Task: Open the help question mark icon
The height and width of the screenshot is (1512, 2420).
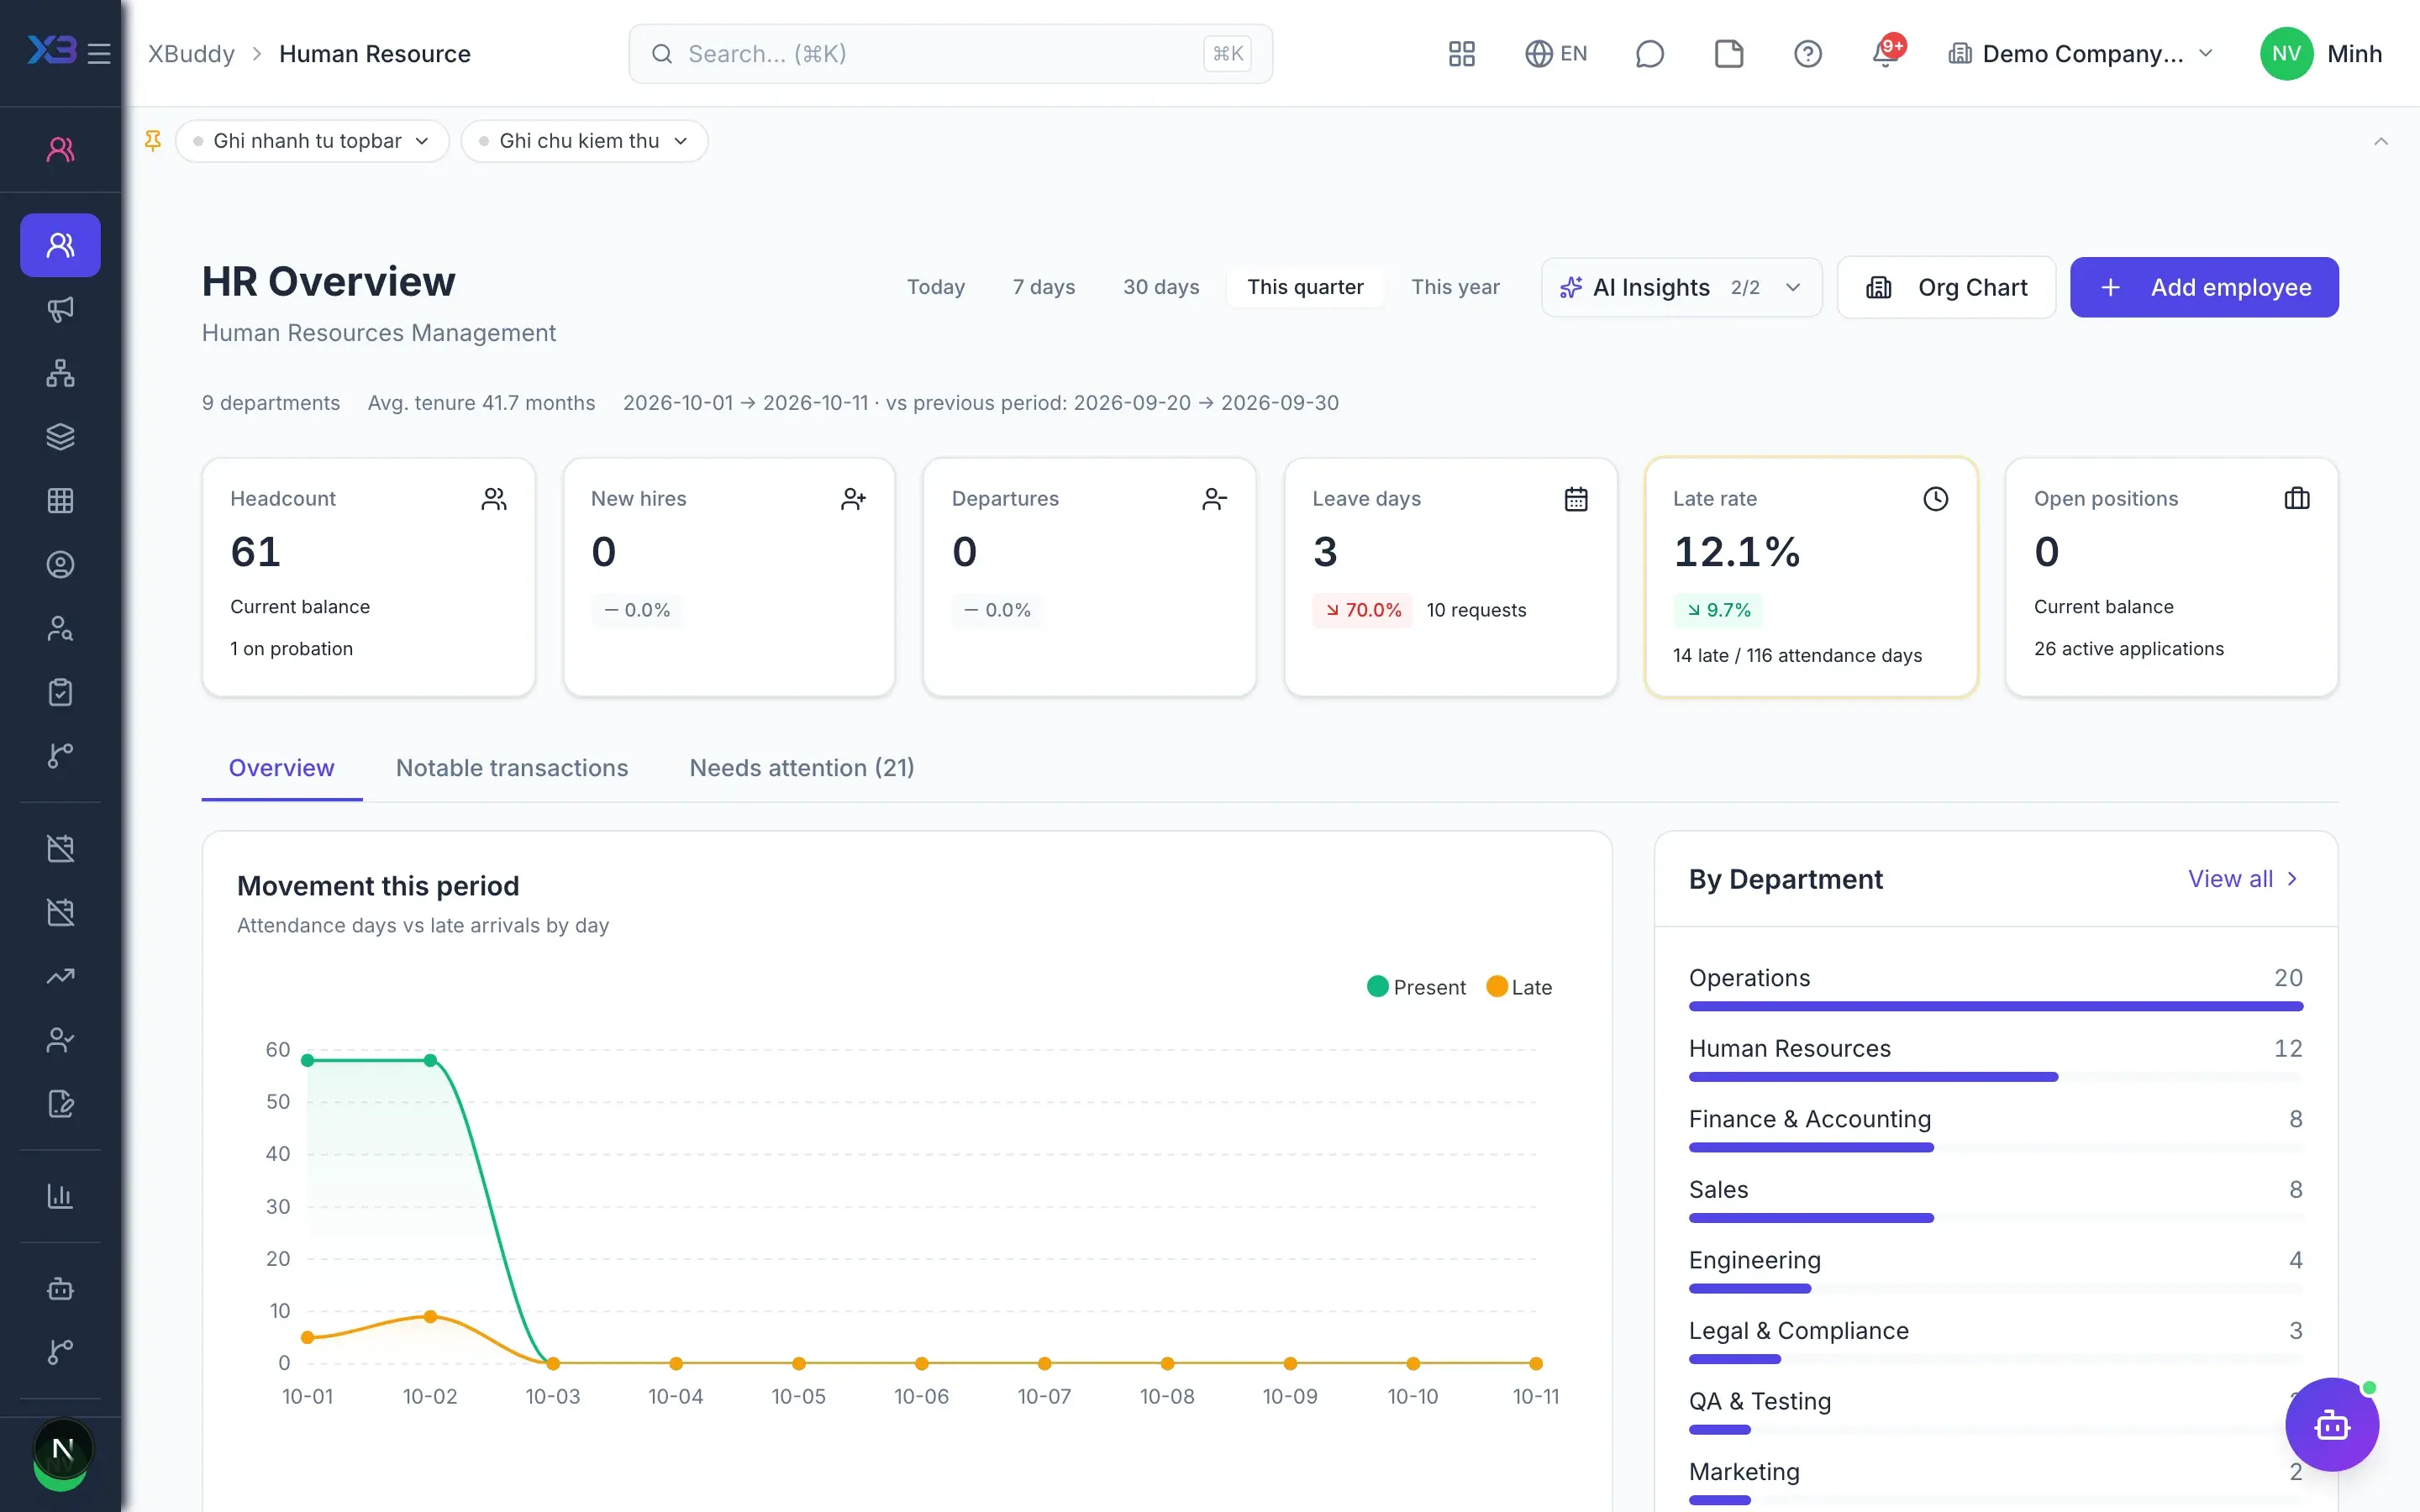Action: coord(1808,53)
